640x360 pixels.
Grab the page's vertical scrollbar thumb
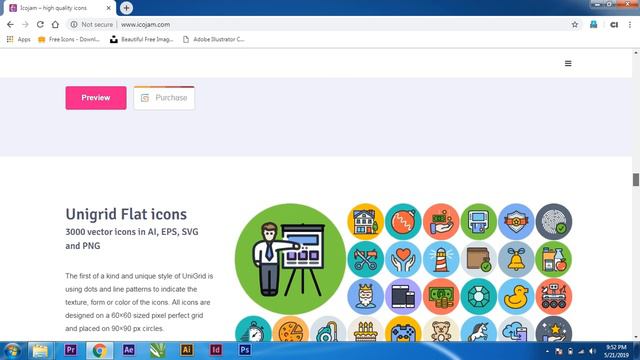tap(636, 180)
